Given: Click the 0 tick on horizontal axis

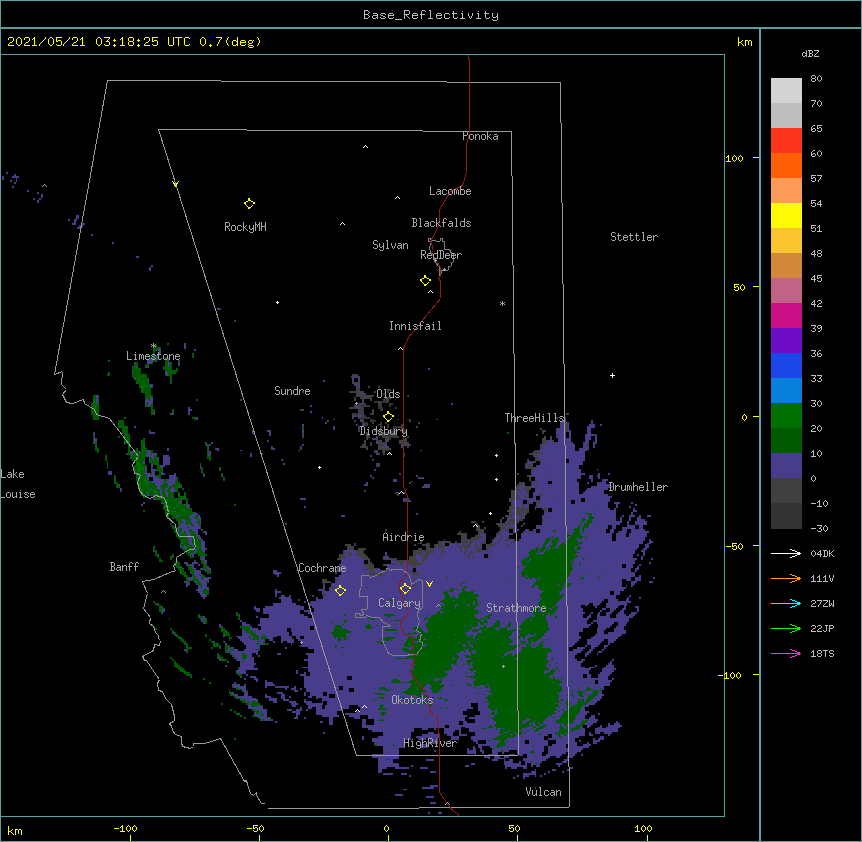Looking at the screenshot, I should click(x=386, y=828).
